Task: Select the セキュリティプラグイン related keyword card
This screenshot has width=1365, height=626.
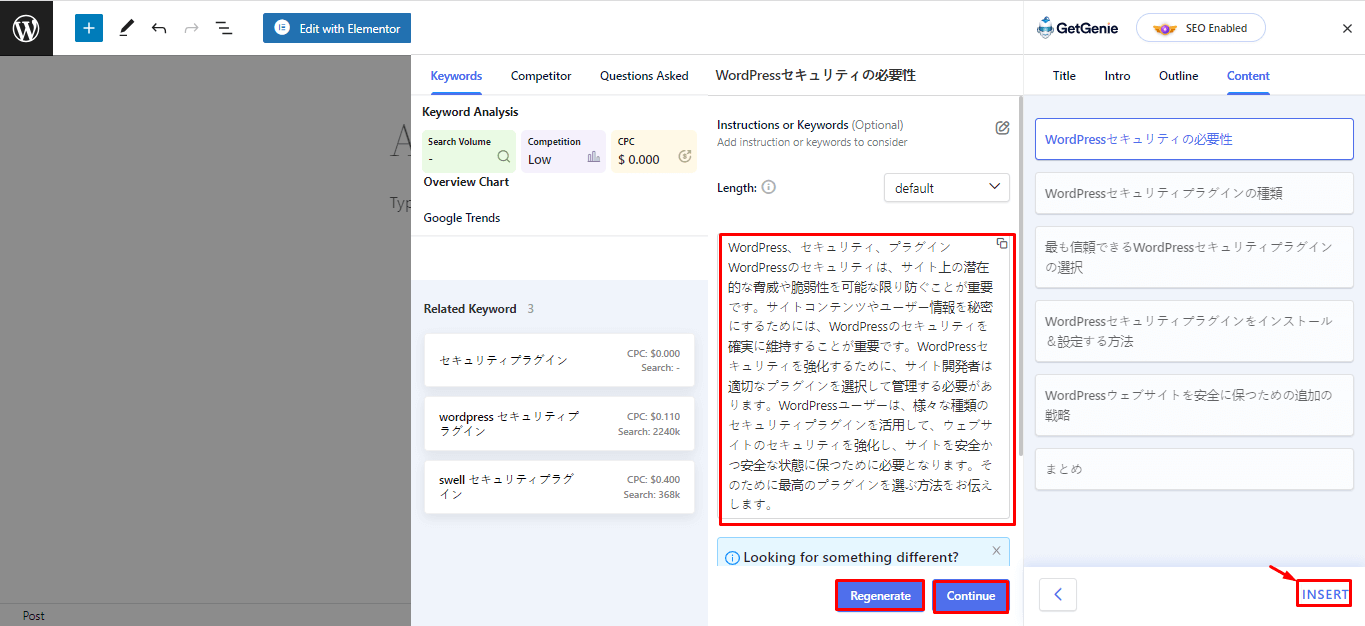Action: click(x=559, y=360)
